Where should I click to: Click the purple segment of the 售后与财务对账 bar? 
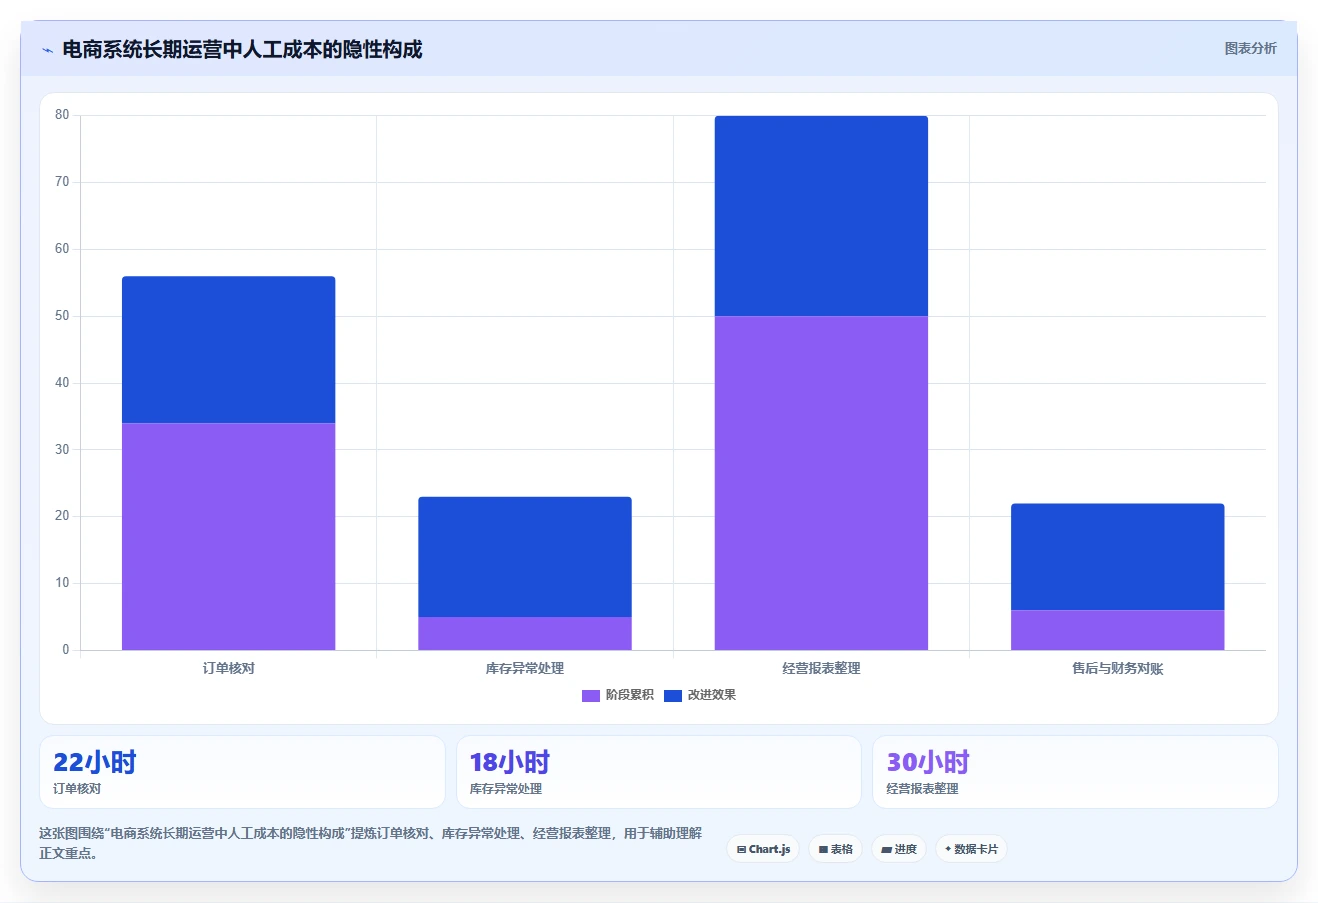(1118, 630)
